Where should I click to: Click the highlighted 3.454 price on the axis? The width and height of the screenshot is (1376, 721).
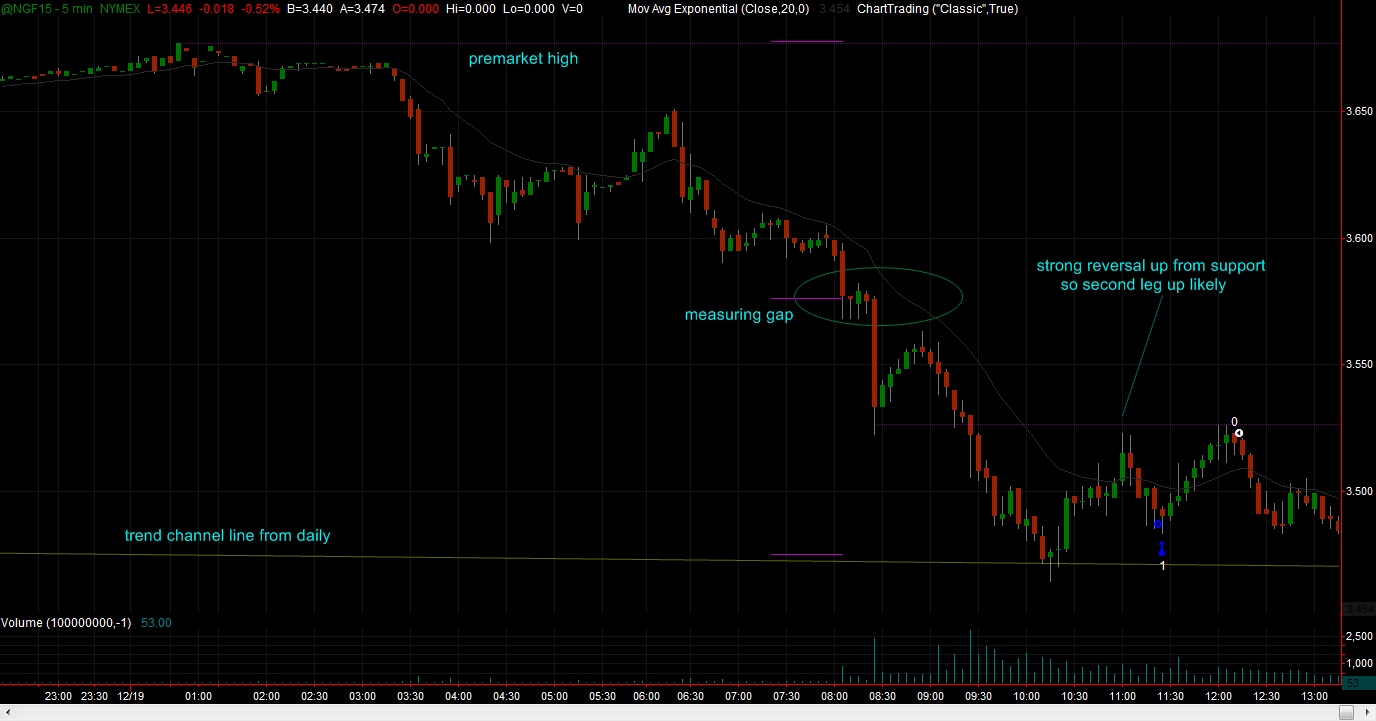tap(1358, 609)
